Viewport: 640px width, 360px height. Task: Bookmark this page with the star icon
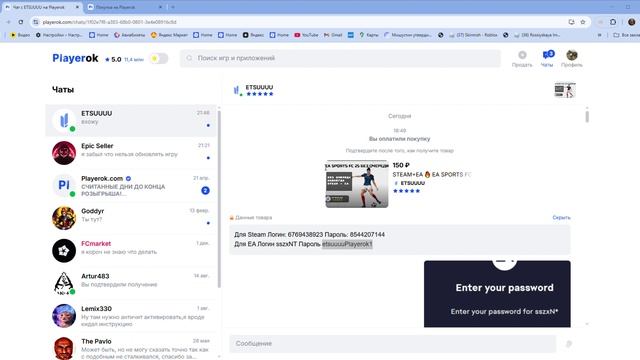coord(583,22)
